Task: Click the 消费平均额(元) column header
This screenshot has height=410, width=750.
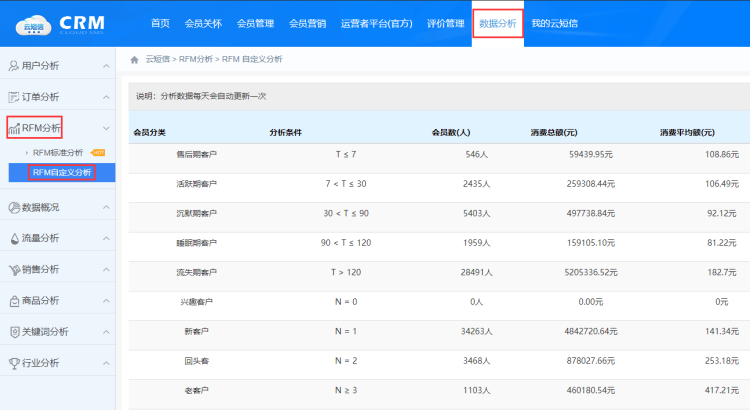Action: click(x=687, y=133)
